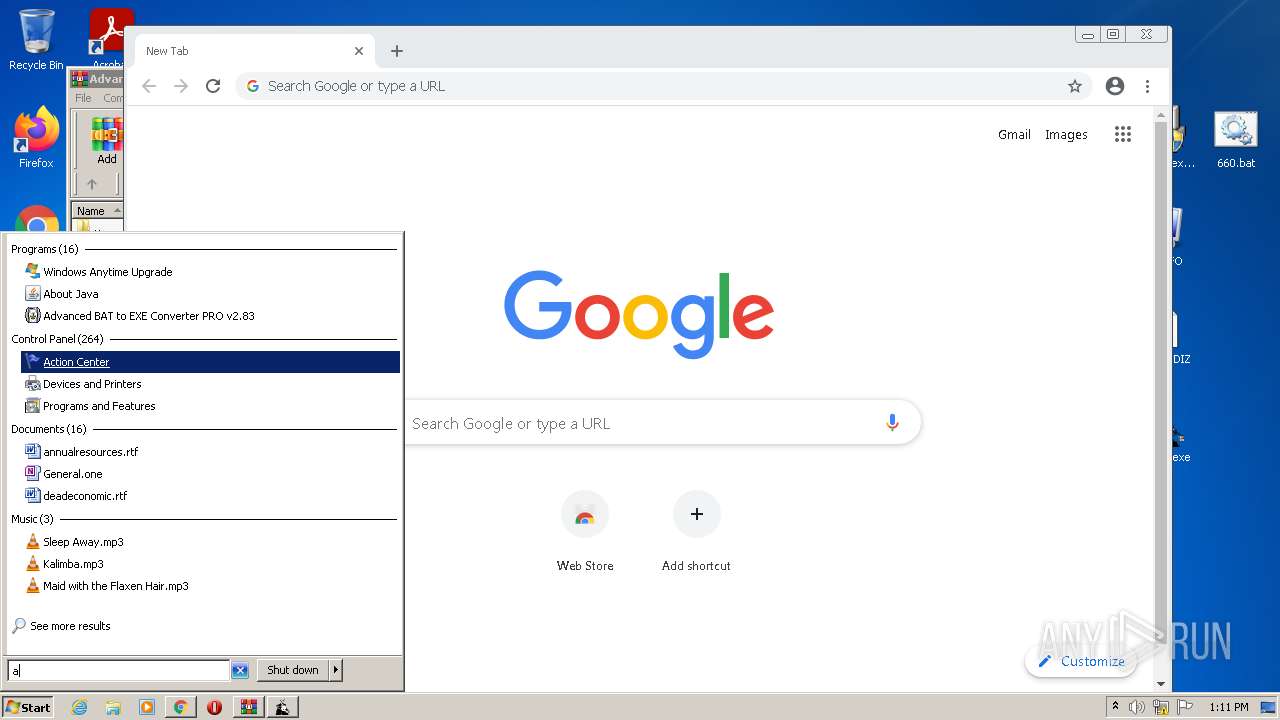Start voice search with the microphone

[x=892, y=423]
